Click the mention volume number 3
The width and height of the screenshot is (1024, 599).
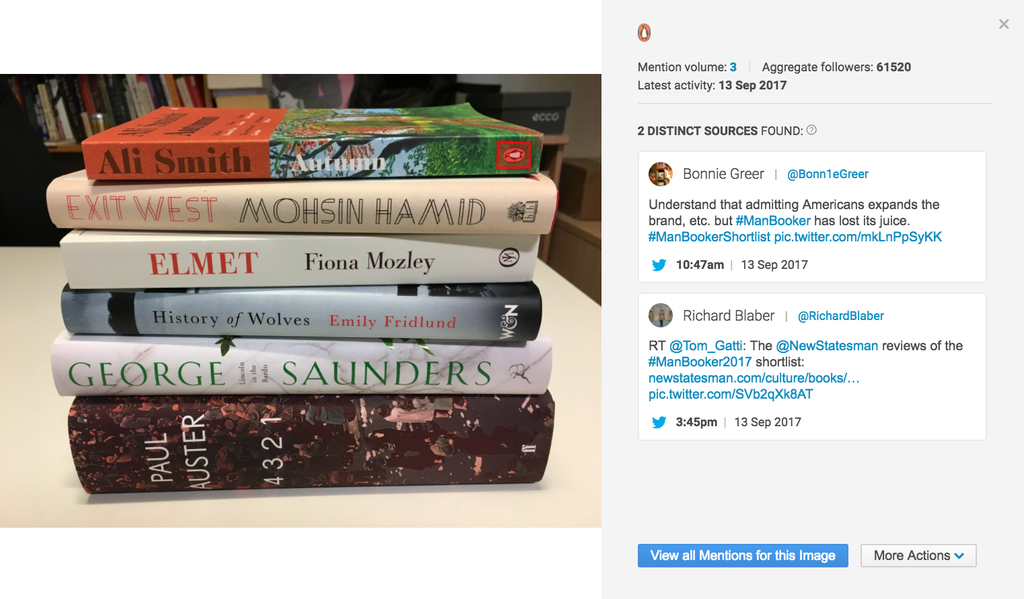point(733,67)
